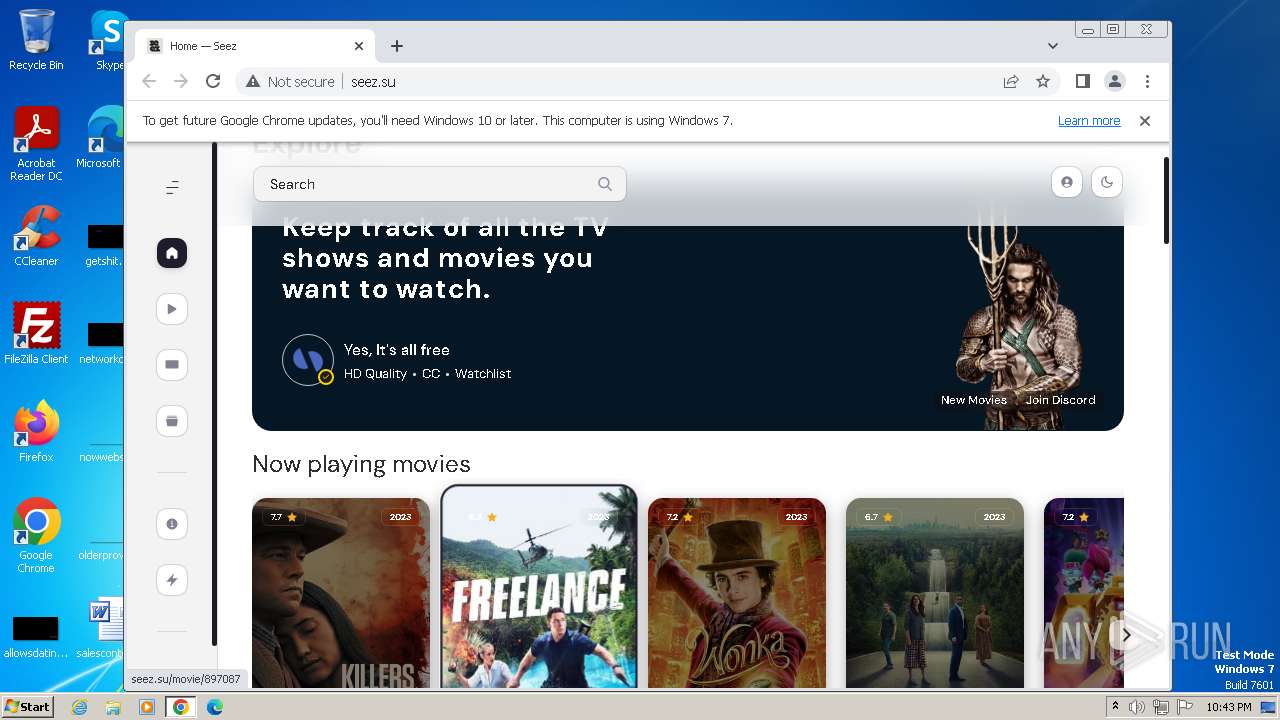
Task: Reload the page in Chrome
Action: tap(213, 82)
